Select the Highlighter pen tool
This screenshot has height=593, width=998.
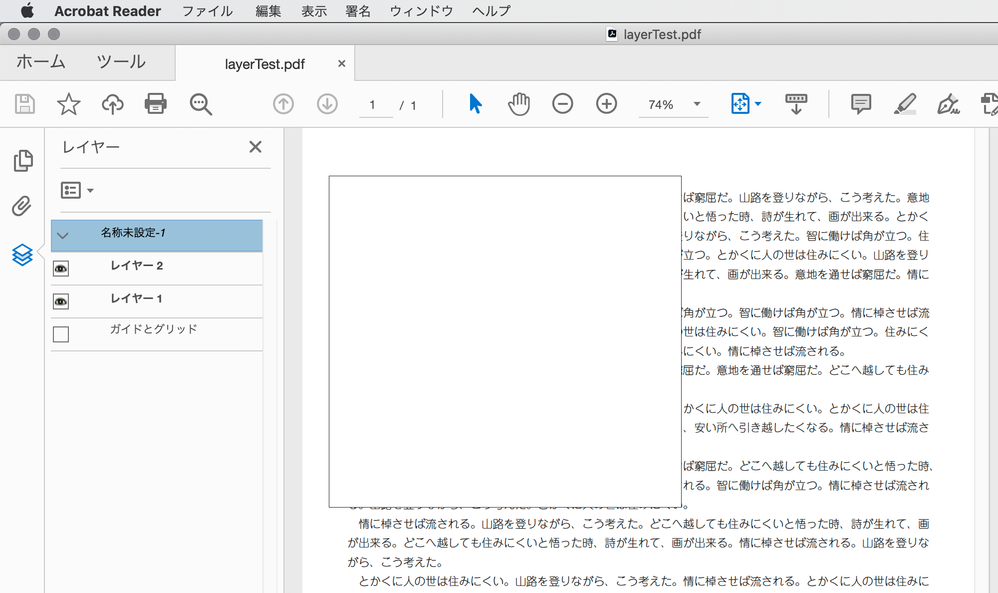coord(904,104)
